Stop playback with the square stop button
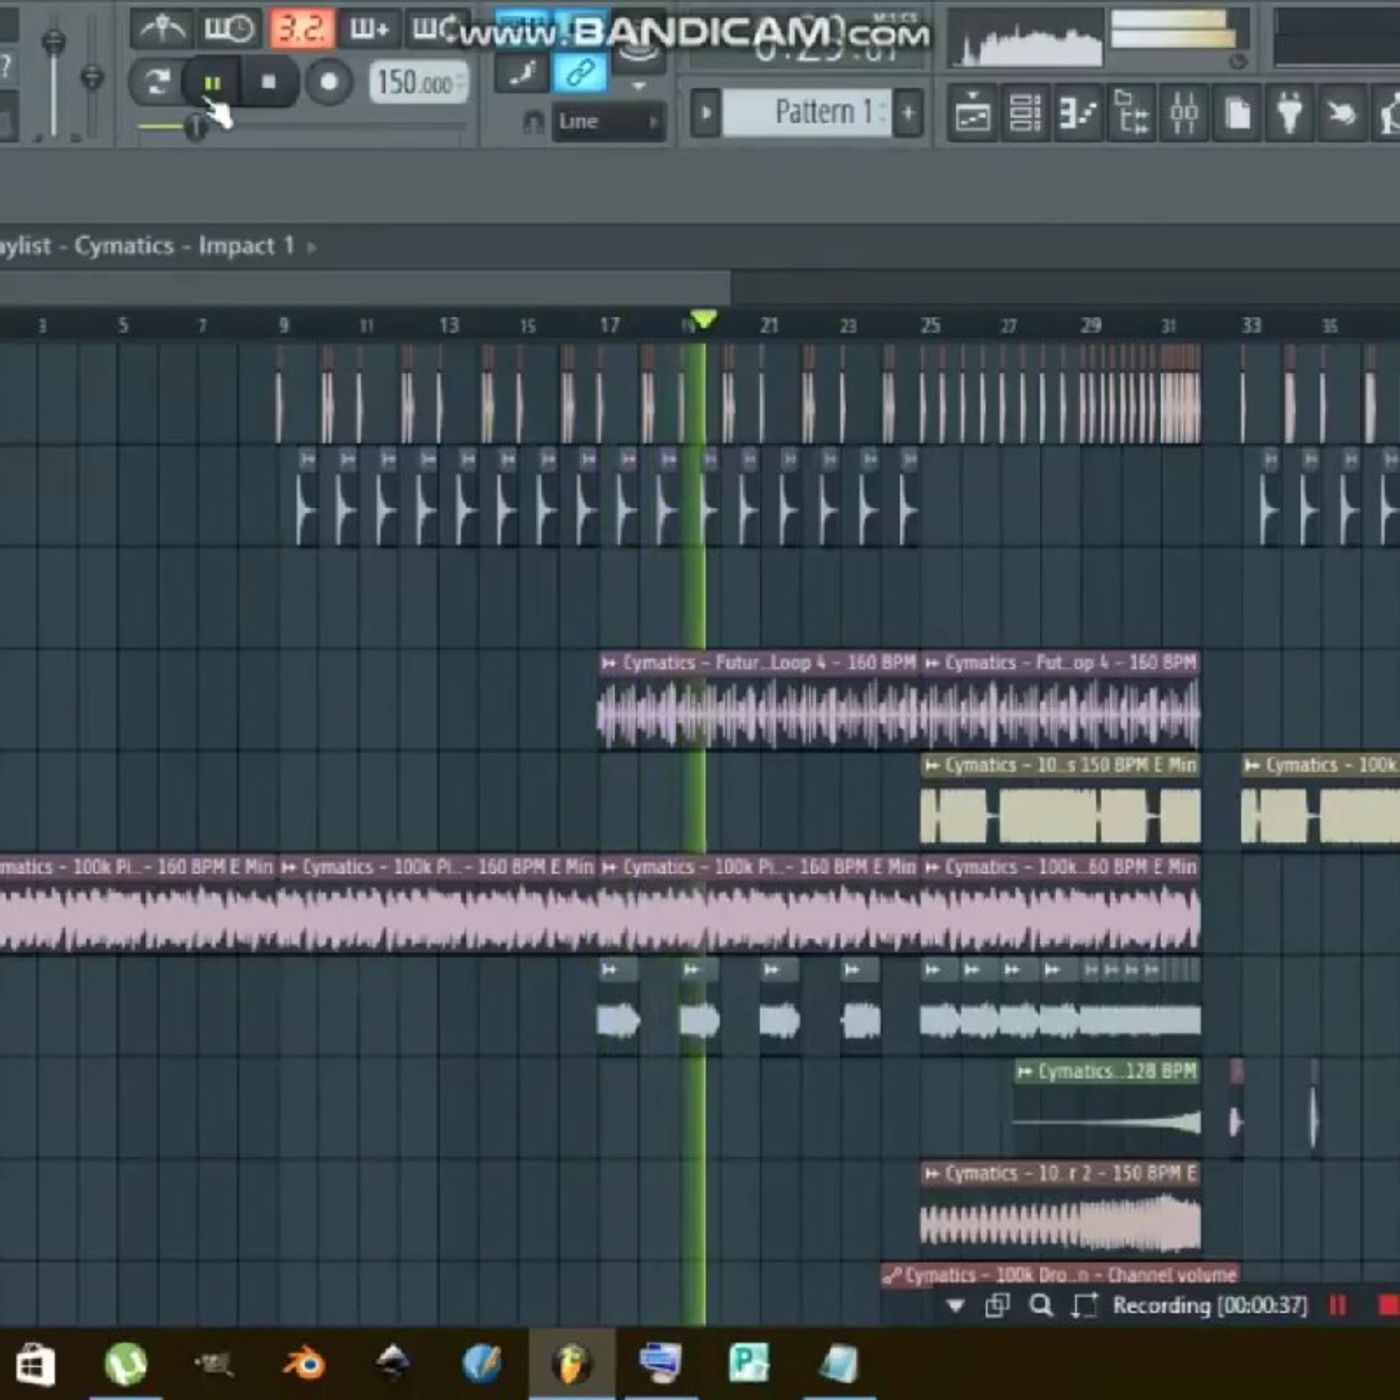1400x1400 pixels. click(268, 83)
